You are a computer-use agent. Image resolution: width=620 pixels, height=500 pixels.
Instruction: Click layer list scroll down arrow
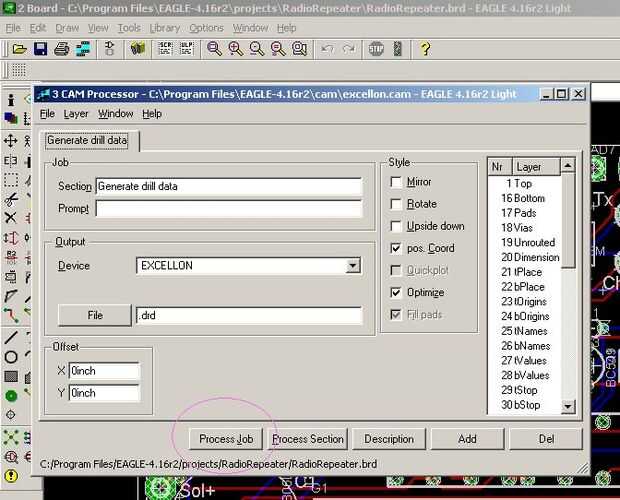568,406
